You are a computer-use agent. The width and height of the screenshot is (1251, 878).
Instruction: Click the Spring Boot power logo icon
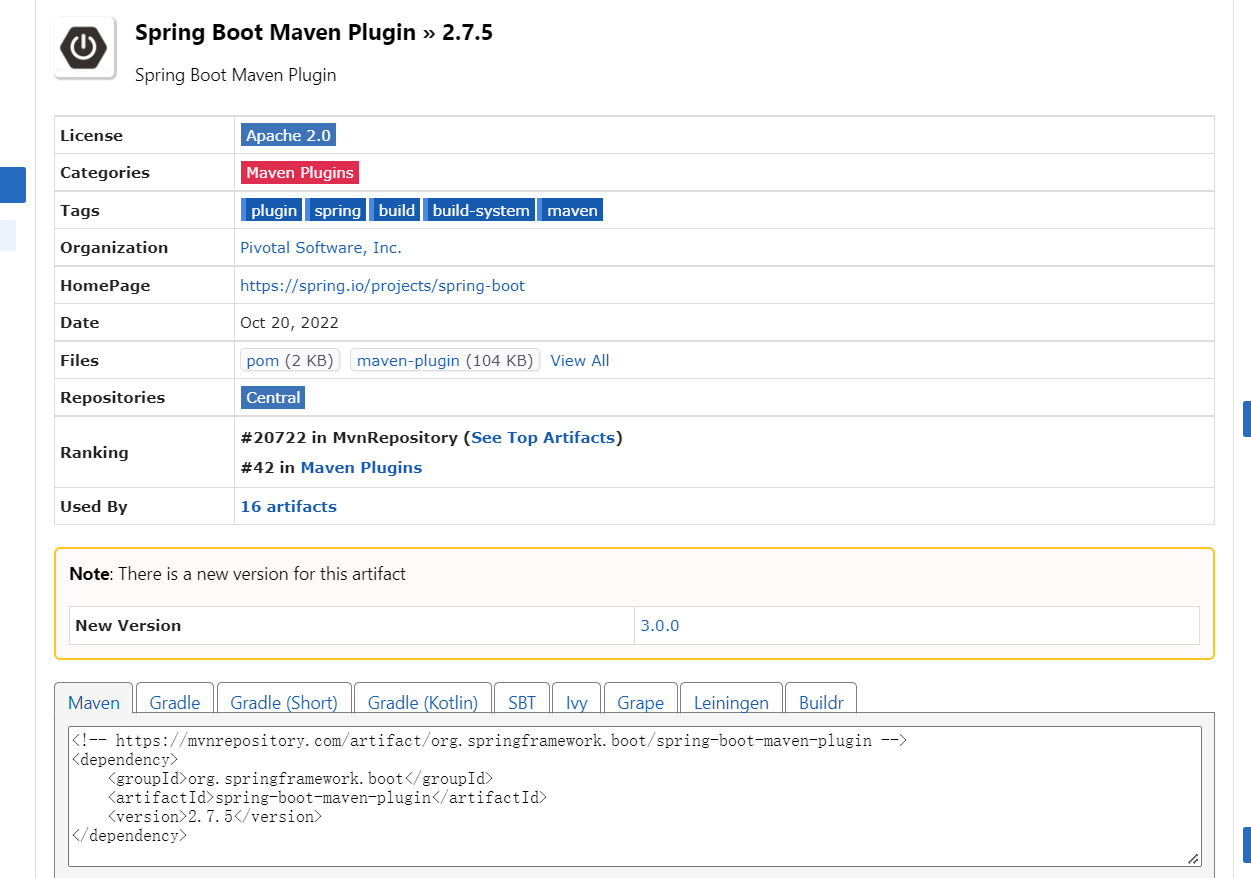(x=84, y=48)
